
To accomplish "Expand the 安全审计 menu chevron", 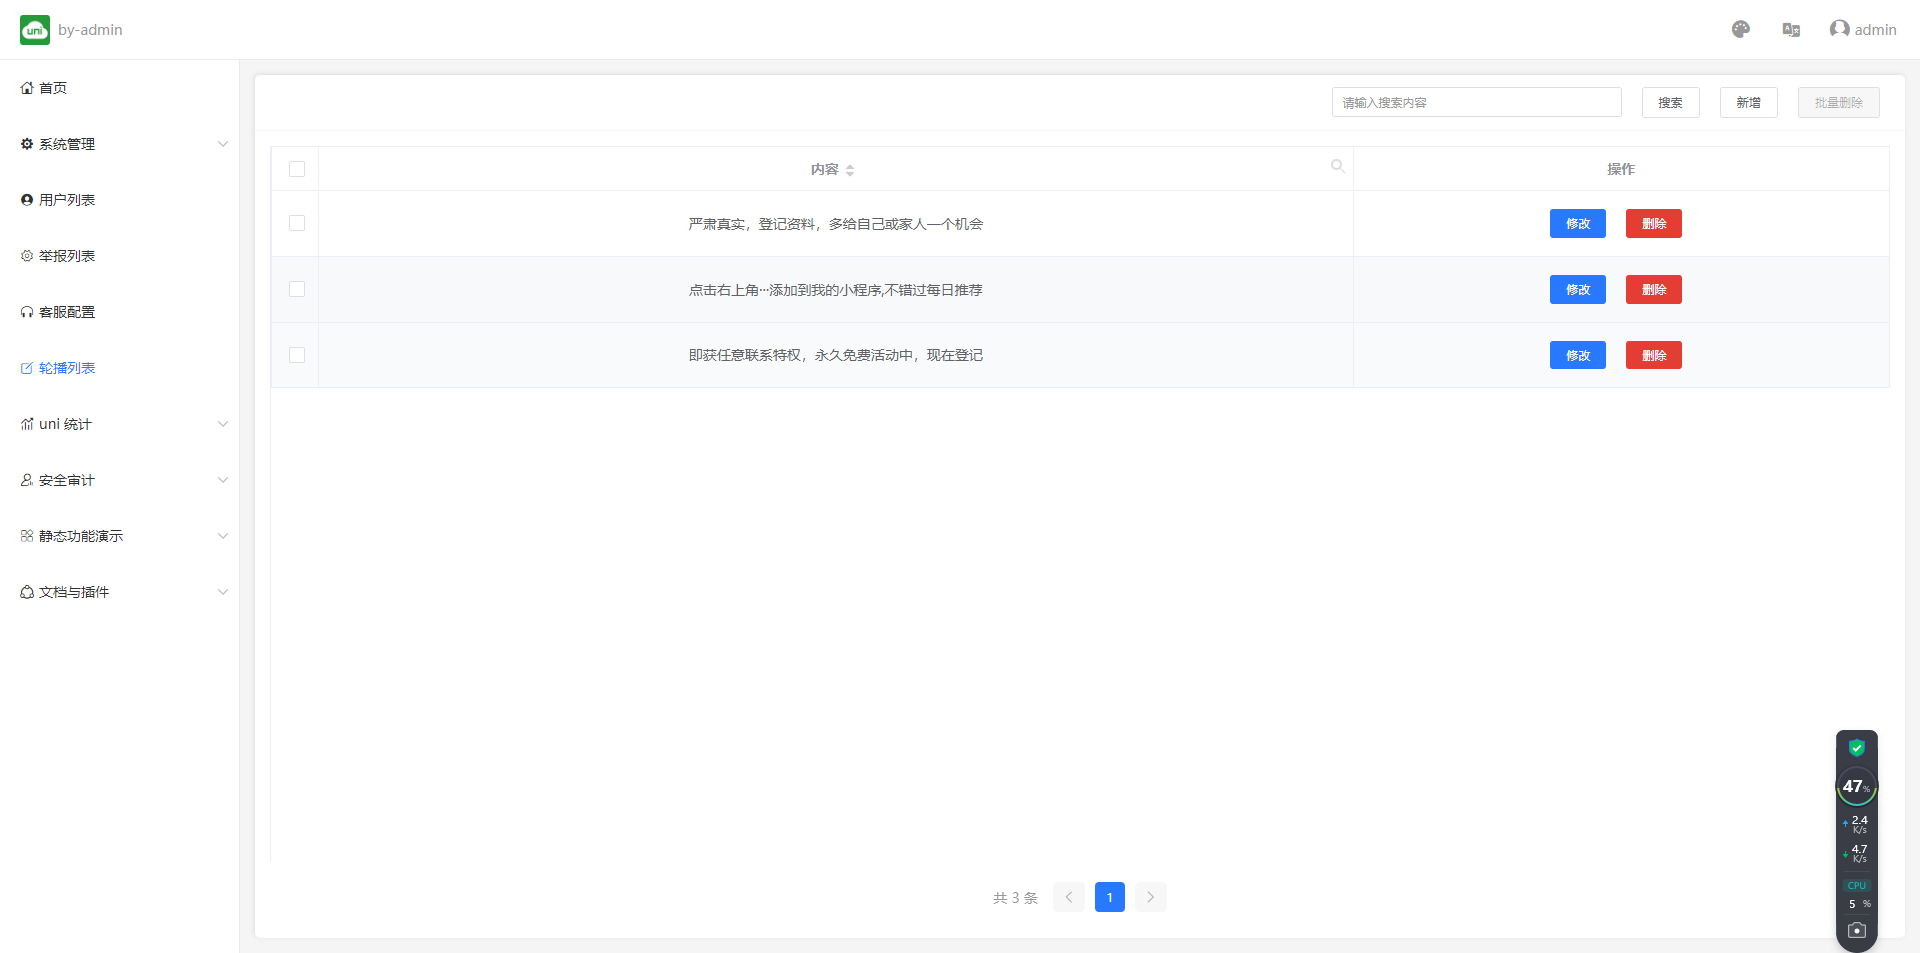I will pyautogui.click(x=223, y=480).
